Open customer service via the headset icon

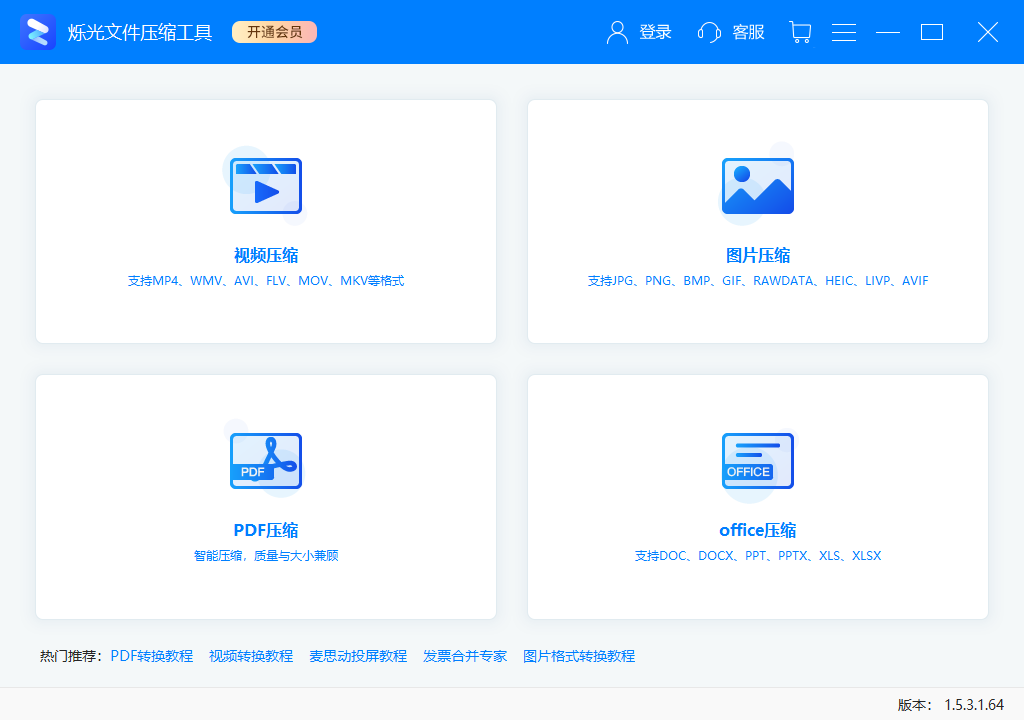(709, 32)
